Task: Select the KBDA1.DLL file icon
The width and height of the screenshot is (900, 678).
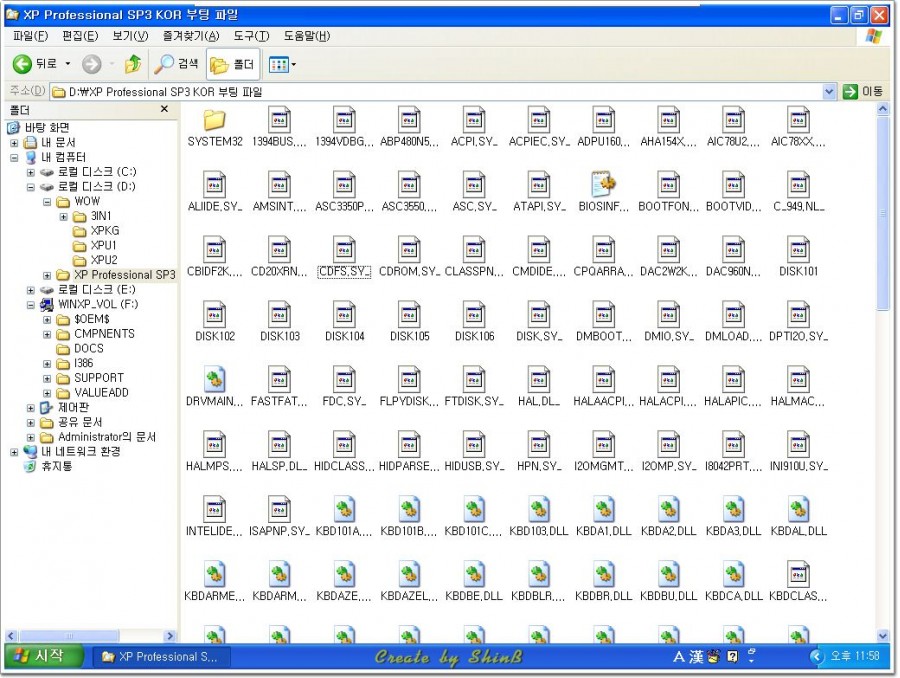Action: coord(604,509)
